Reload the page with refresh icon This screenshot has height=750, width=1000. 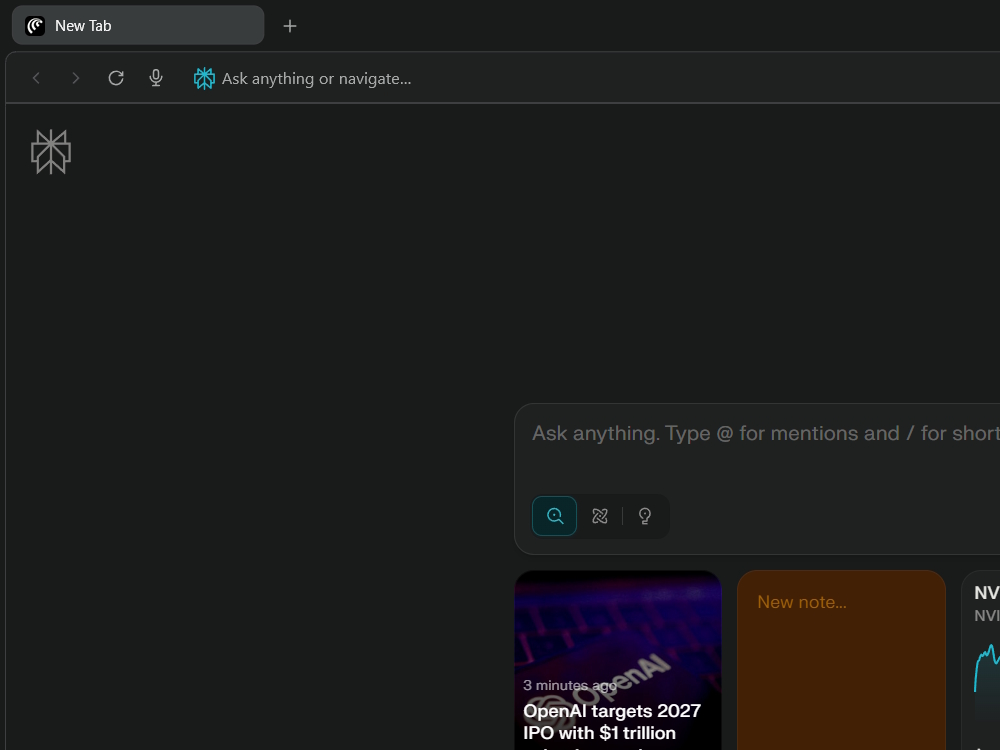coord(115,78)
